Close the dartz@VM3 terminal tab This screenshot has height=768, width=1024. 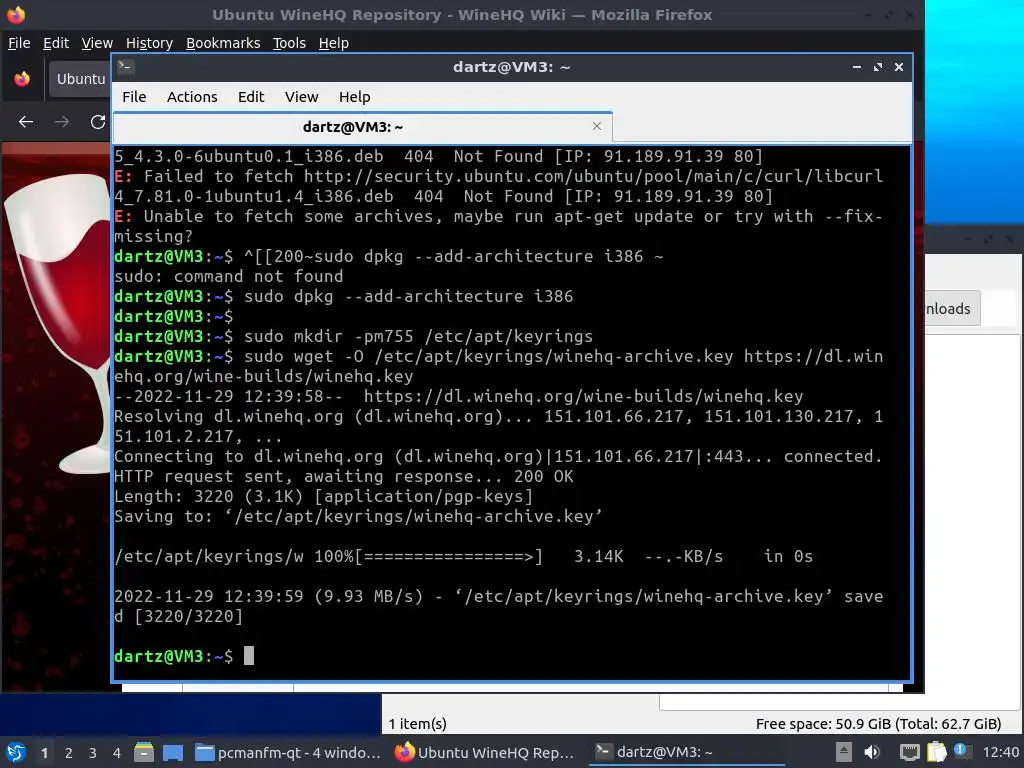coord(596,126)
